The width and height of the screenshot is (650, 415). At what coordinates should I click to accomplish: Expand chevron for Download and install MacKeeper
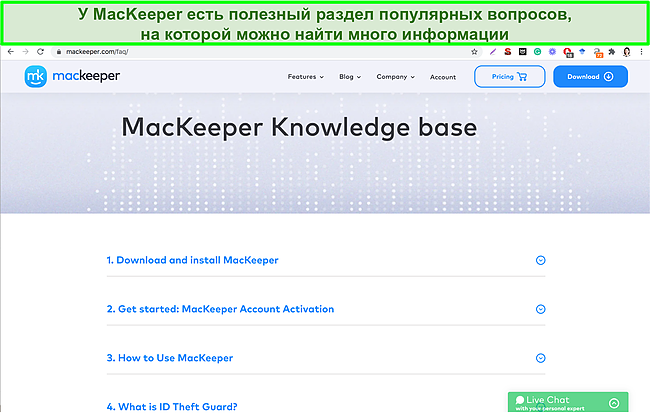(x=541, y=260)
